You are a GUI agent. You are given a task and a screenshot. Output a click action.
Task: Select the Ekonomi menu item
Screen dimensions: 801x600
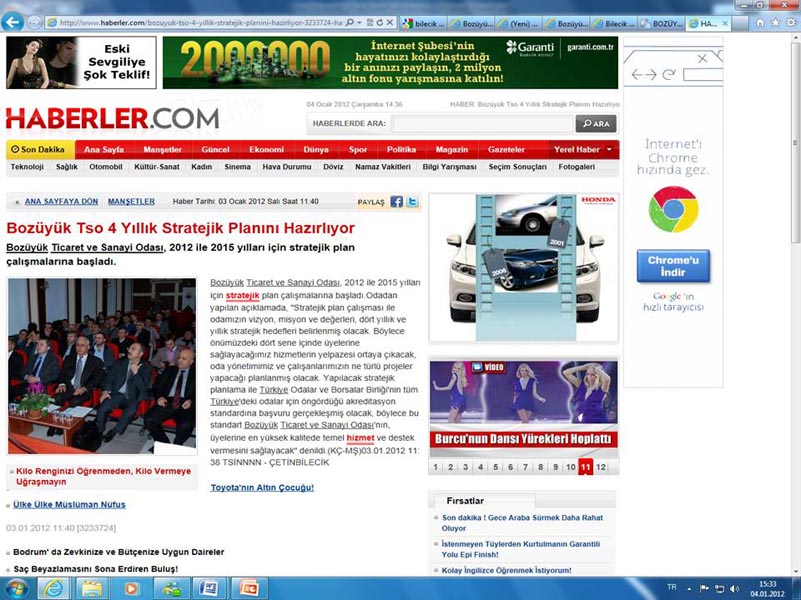tap(266, 150)
